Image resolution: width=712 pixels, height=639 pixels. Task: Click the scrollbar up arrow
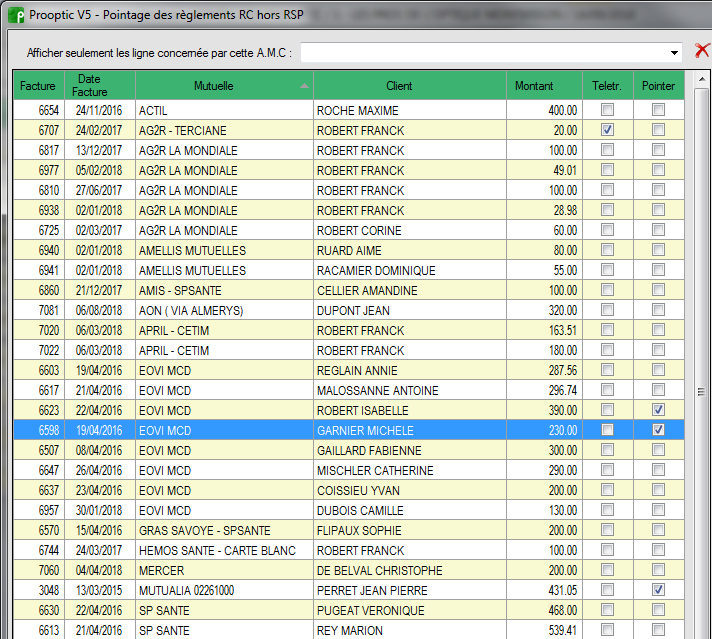pos(702,79)
